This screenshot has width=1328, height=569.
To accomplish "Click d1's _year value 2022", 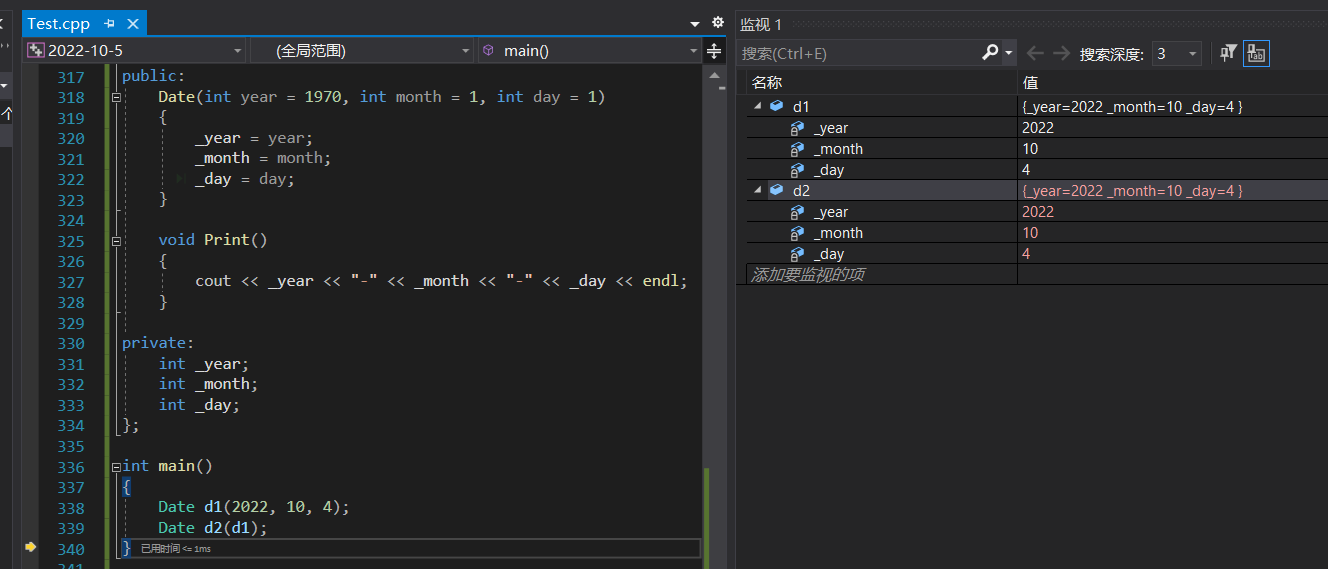I will pyautogui.click(x=1038, y=127).
